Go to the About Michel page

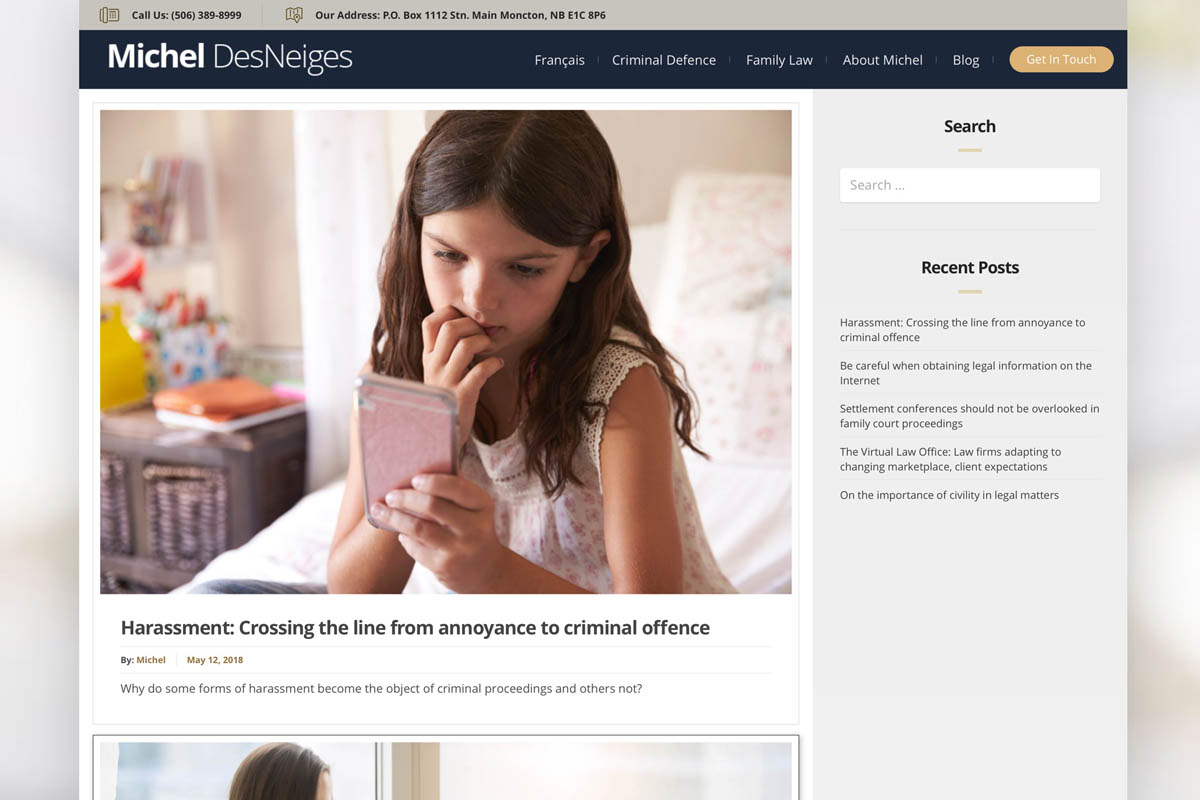coord(882,60)
